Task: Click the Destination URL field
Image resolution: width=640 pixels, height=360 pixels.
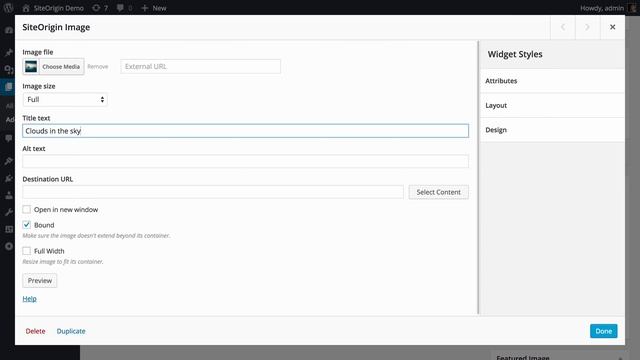Action: click(213, 192)
